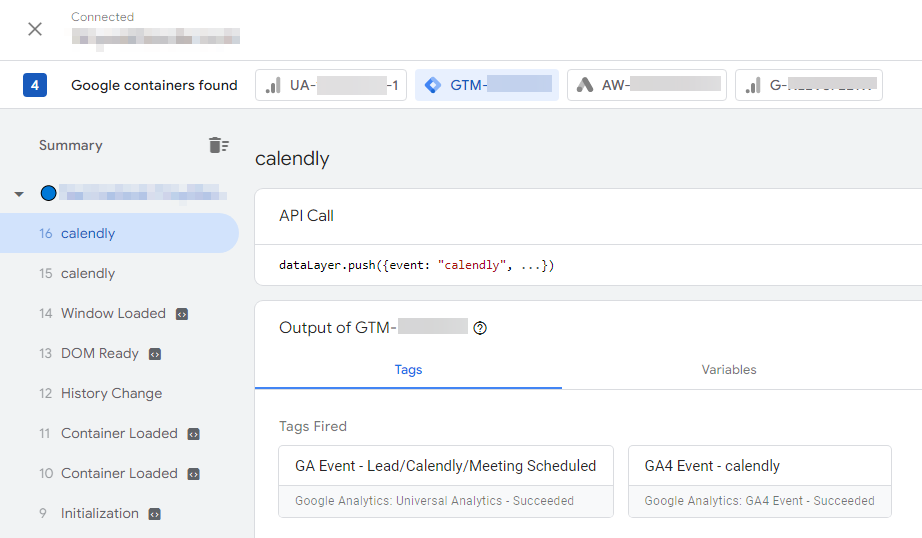
Task: Select event 16 calendly
Action: coord(119,233)
